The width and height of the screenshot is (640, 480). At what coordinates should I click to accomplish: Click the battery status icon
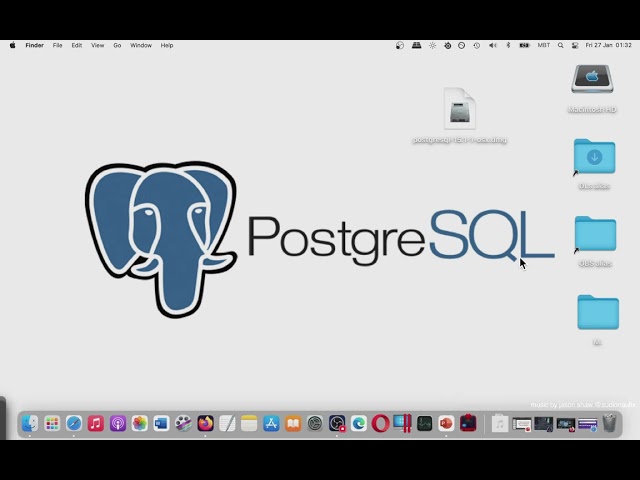tap(524, 45)
